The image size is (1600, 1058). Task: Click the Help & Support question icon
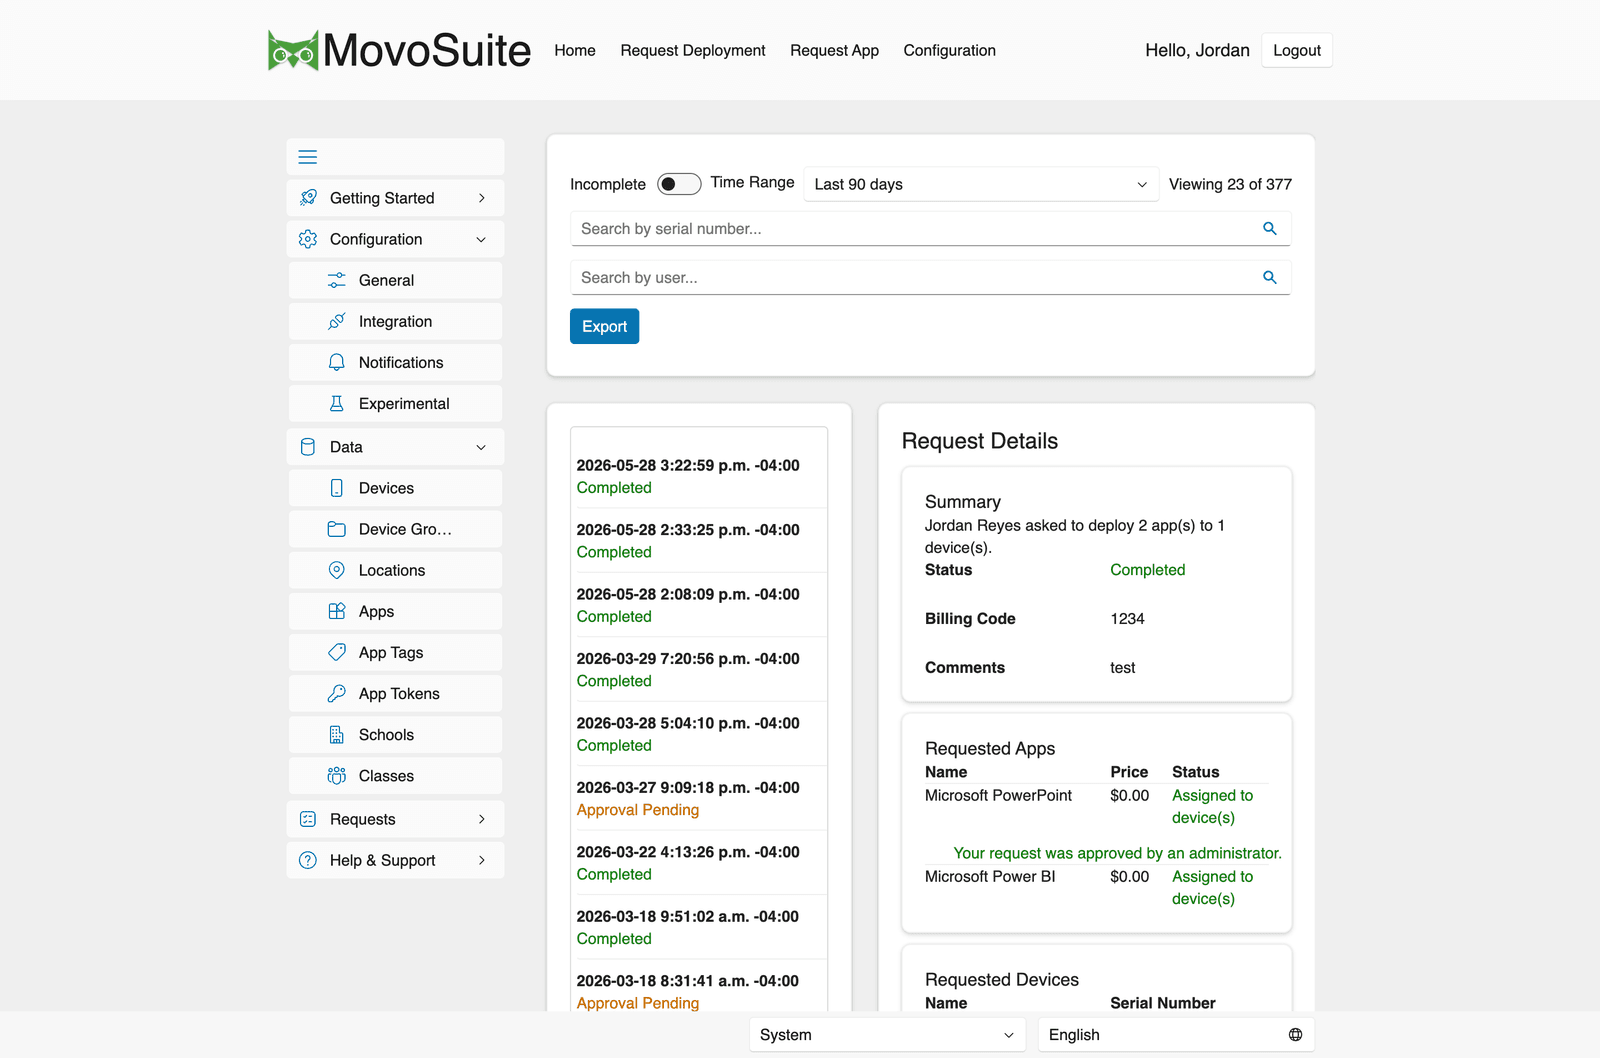(x=308, y=860)
